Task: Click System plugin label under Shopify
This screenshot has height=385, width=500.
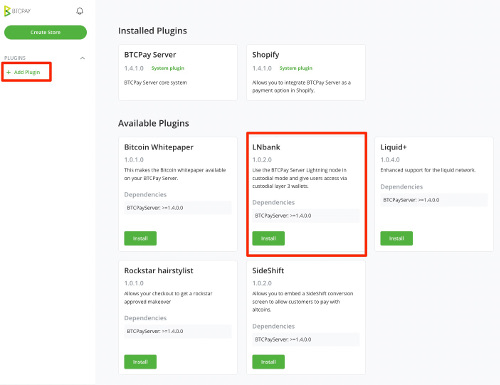Action: tap(296, 68)
